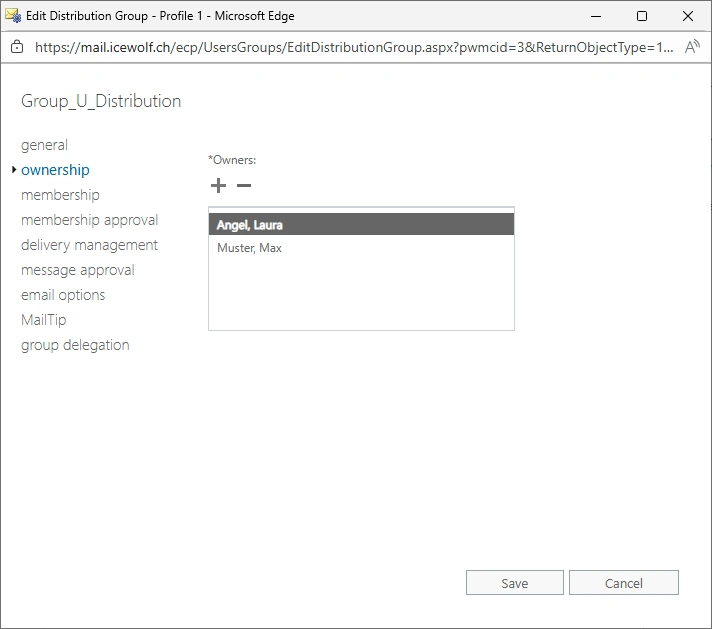Image resolution: width=712 pixels, height=629 pixels.
Task: Click the plus icon to add owner
Action: [x=218, y=186]
